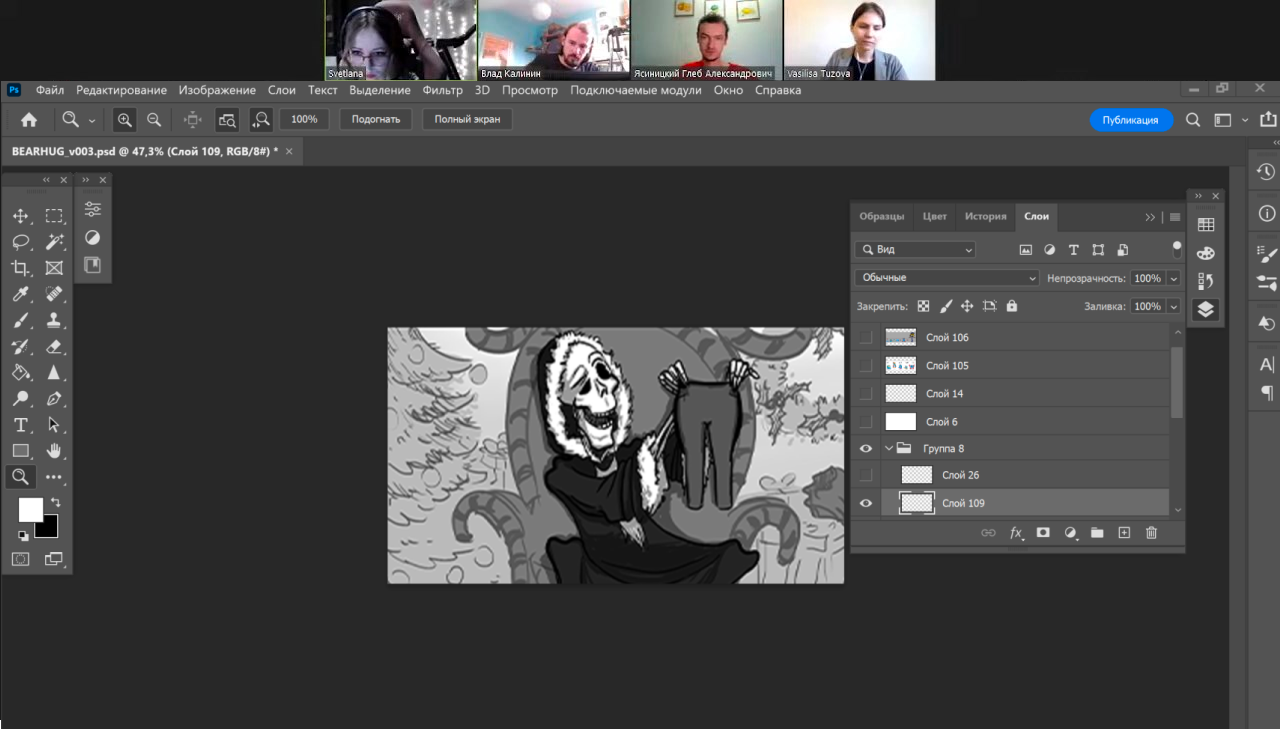Open the Zoom tool preset picker arrow
Image resolution: width=1280 pixels, height=729 pixels.
pos(92,120)
